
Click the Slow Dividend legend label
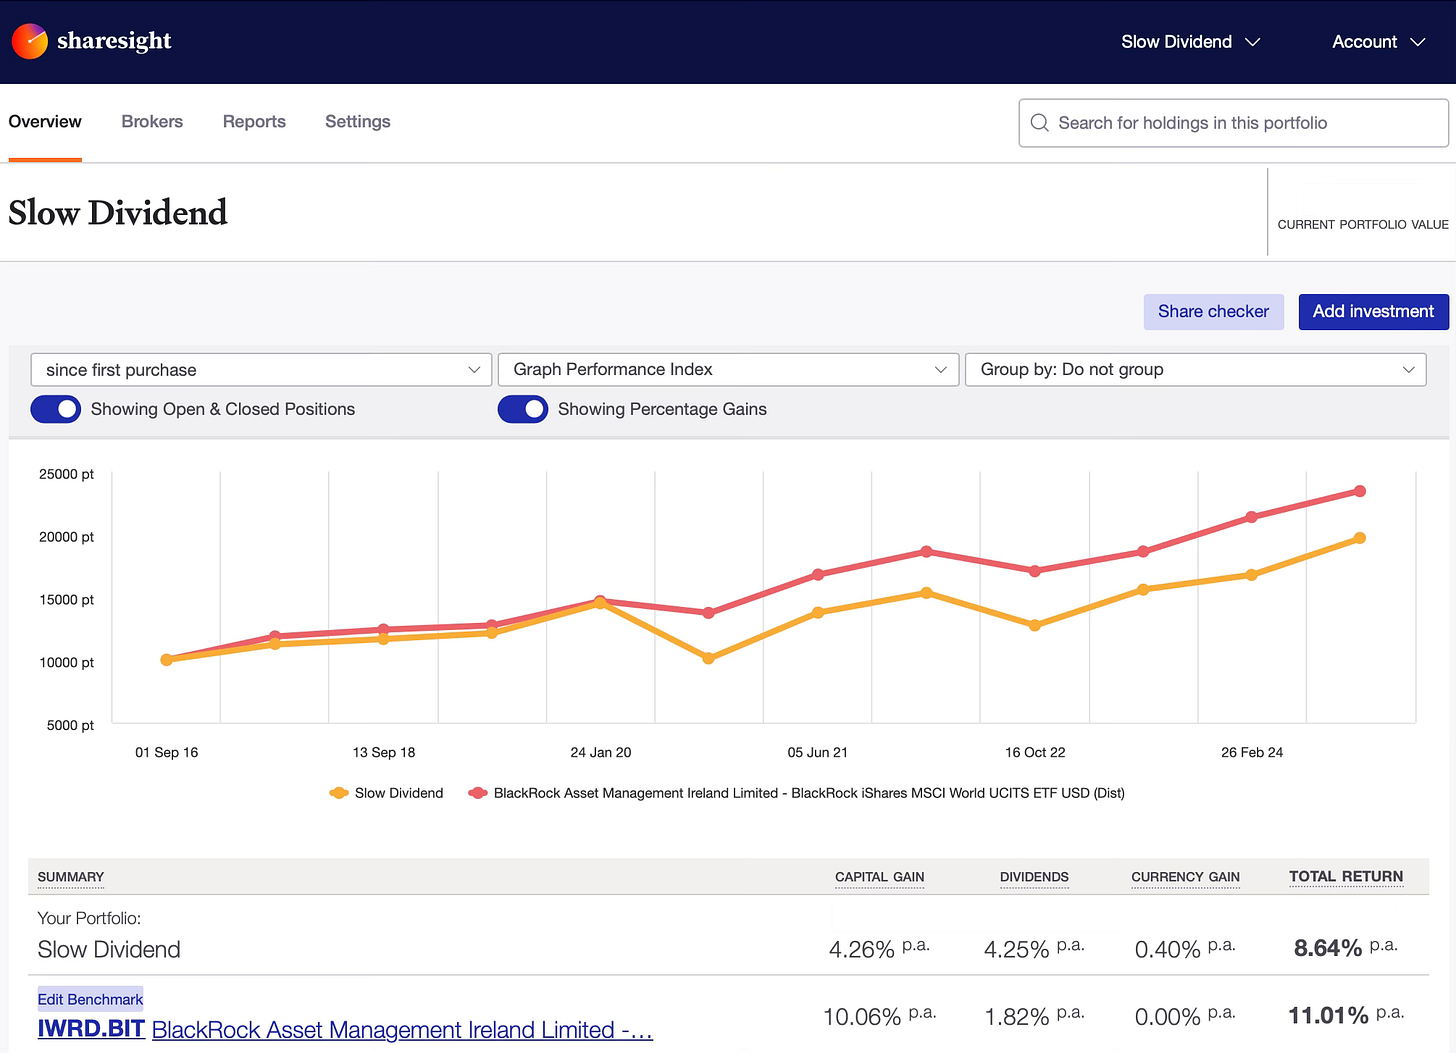coord(399,793)
